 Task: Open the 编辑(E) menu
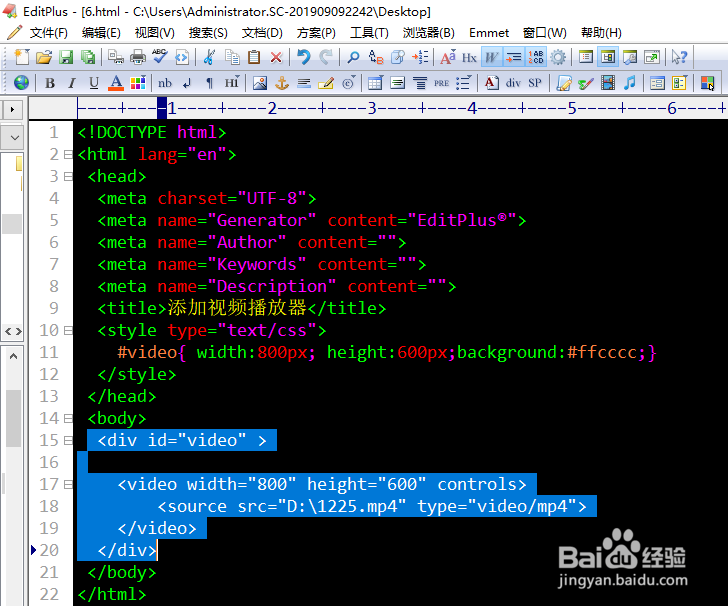101,33
